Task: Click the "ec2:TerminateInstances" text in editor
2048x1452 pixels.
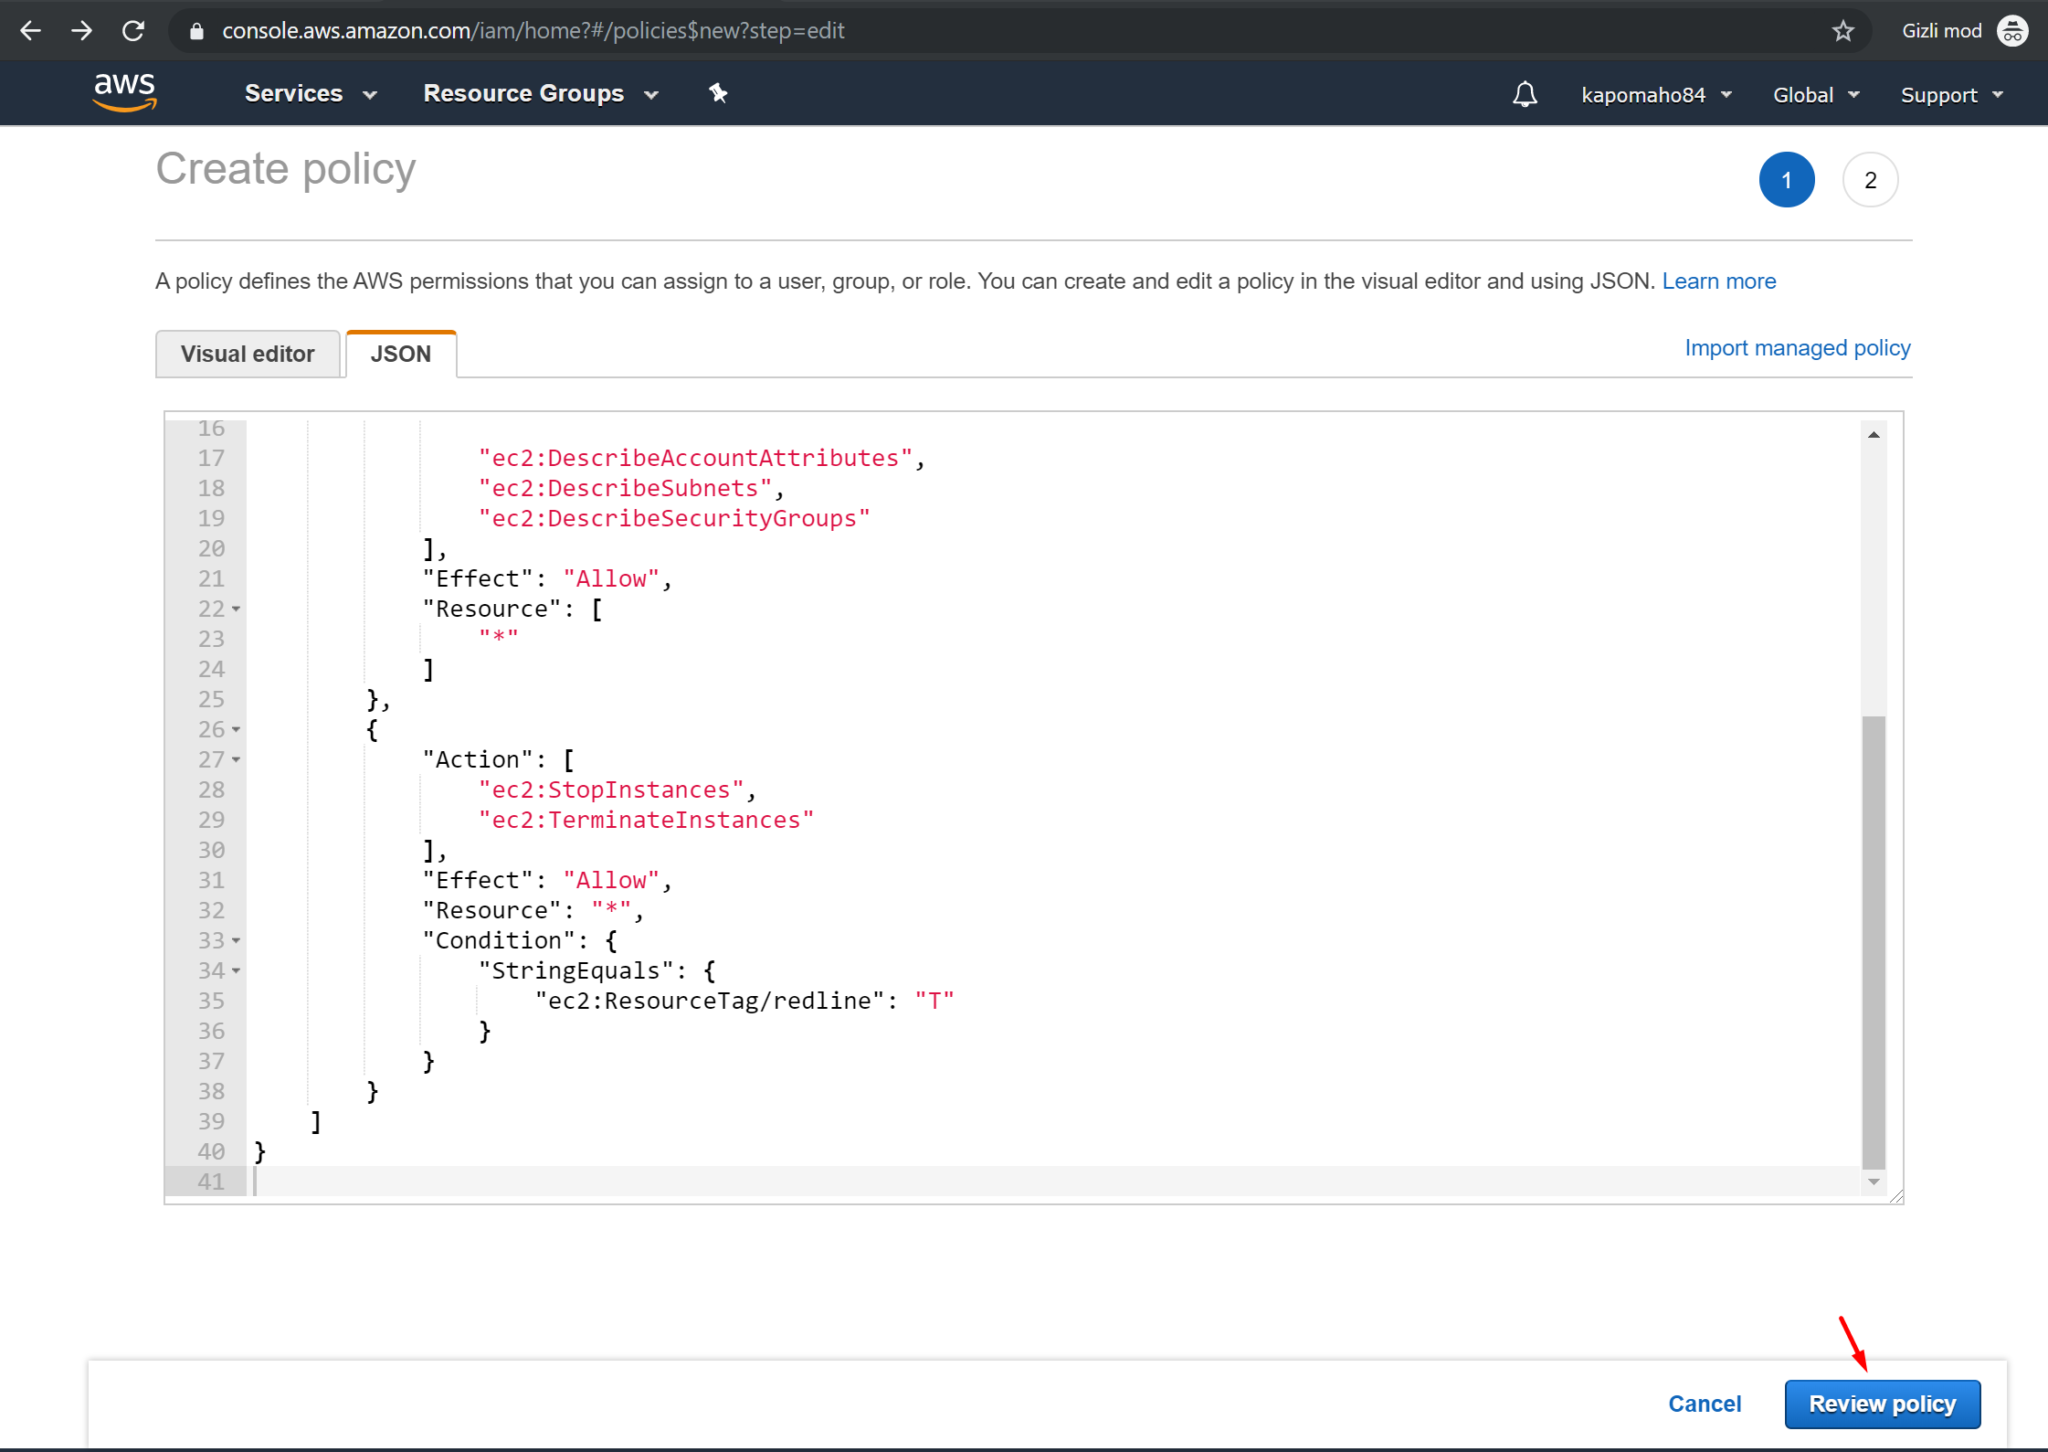Action: click(646, 820)
